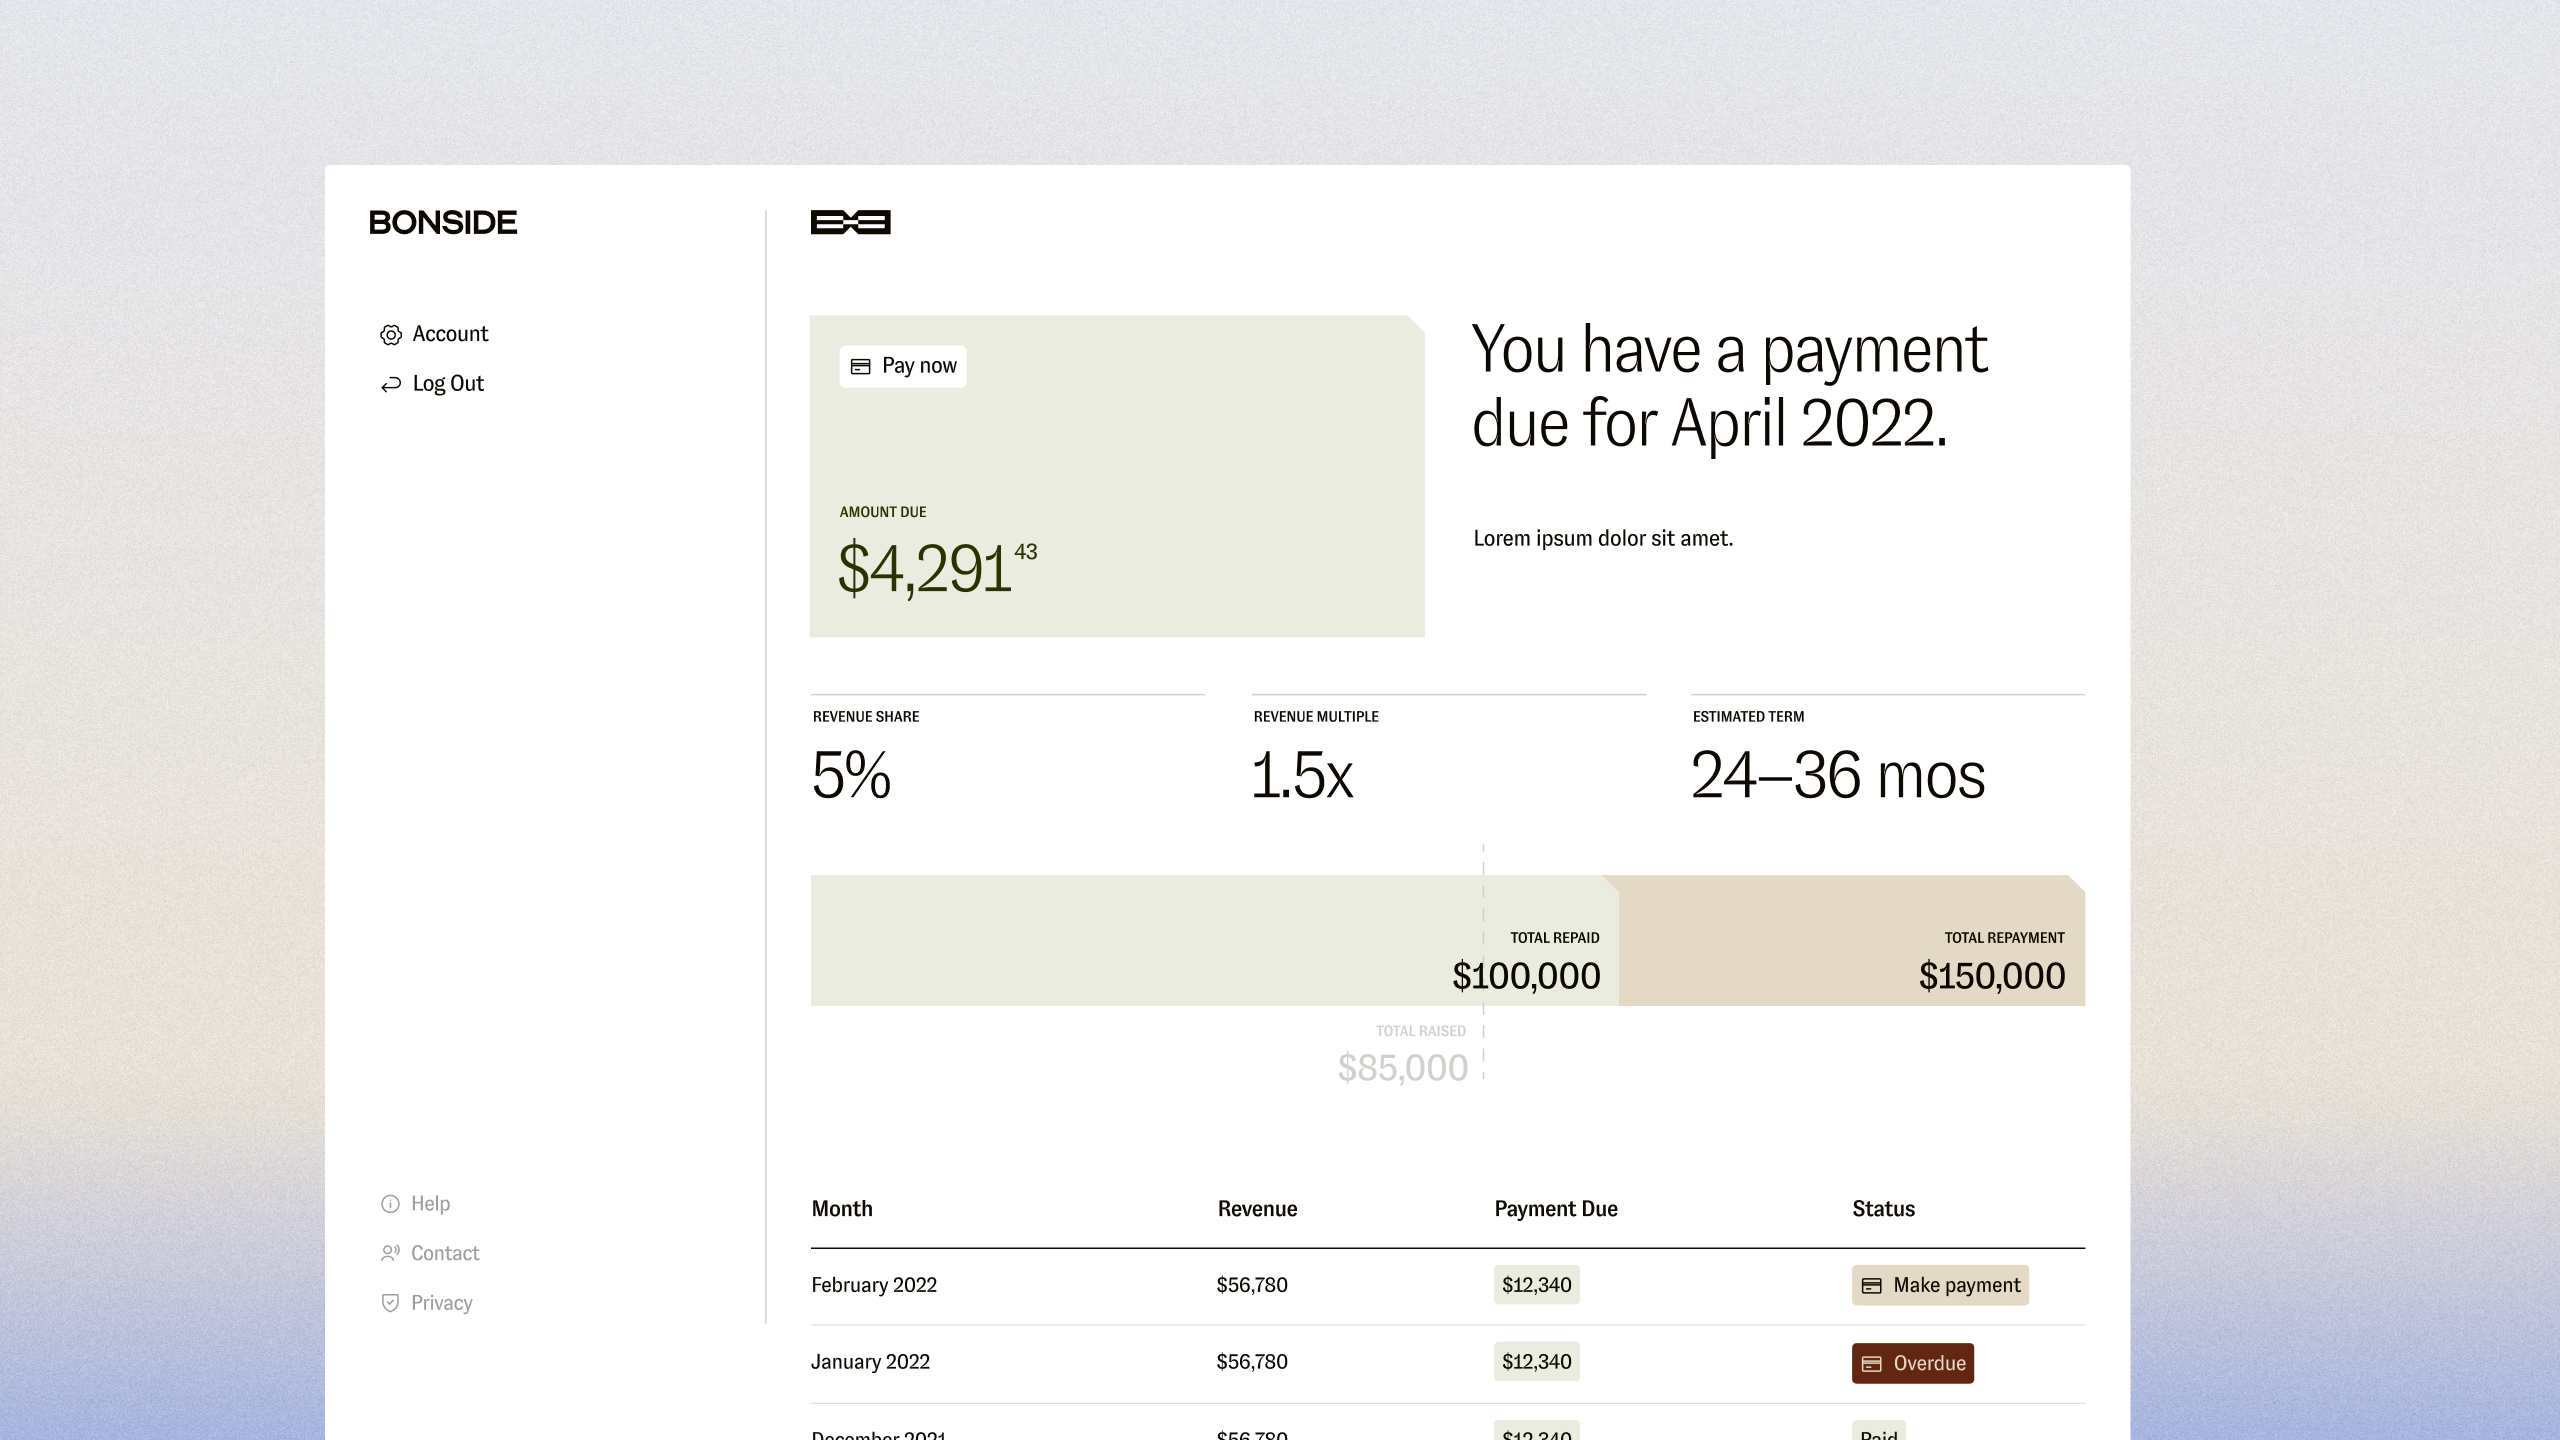Click the card icon in Pay now
The image size is (2560, 1440).
(860, 367)
